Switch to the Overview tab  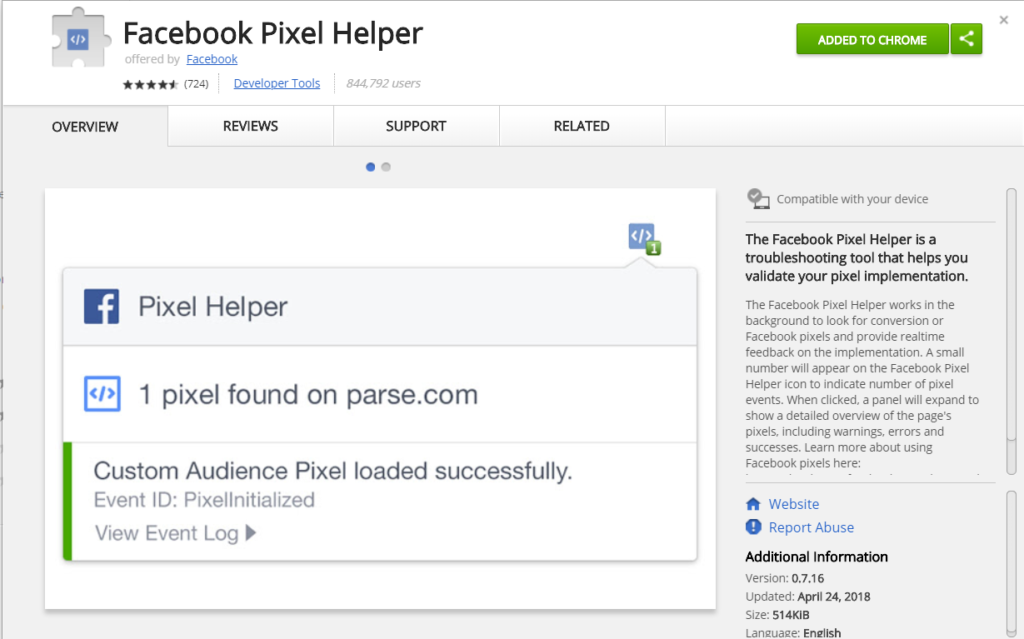(x=85, y=126)
